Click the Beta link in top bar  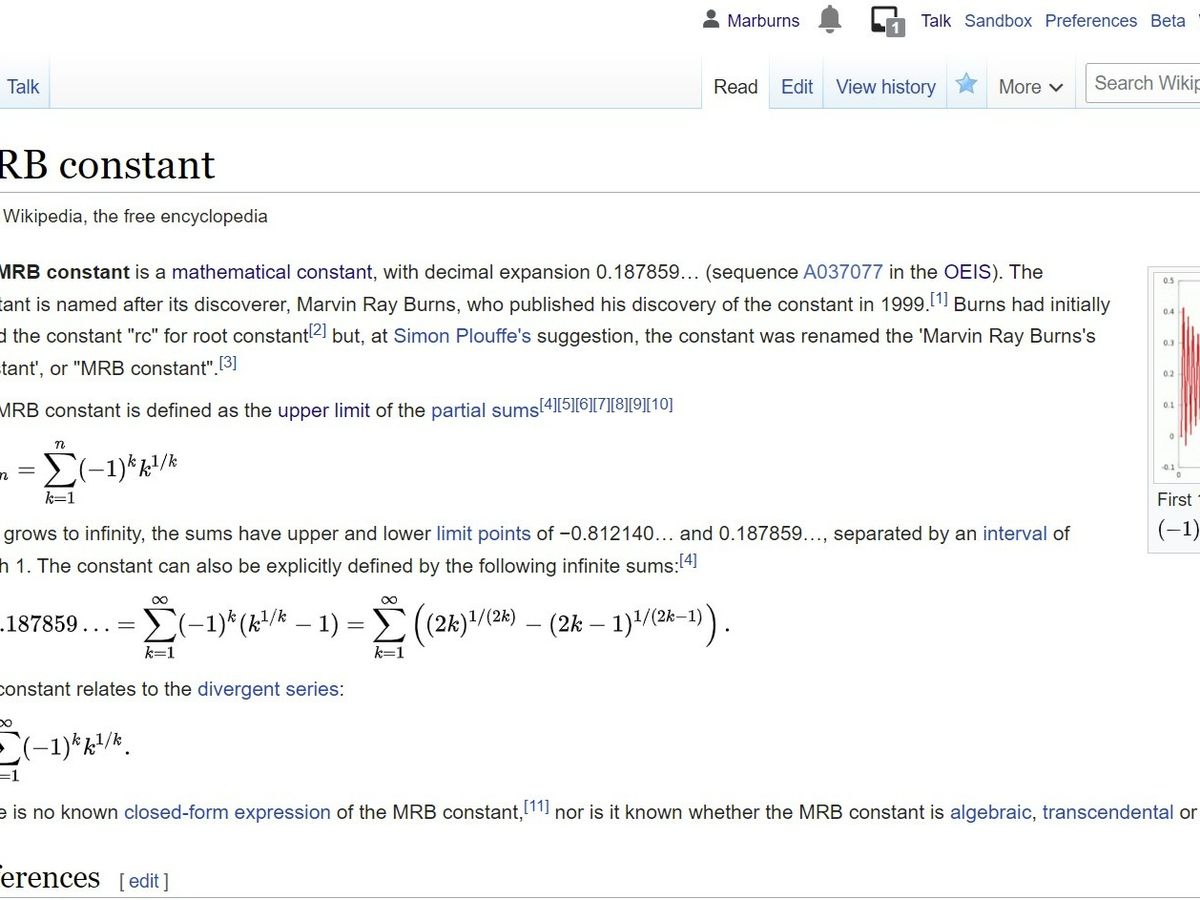[1167, 21]
